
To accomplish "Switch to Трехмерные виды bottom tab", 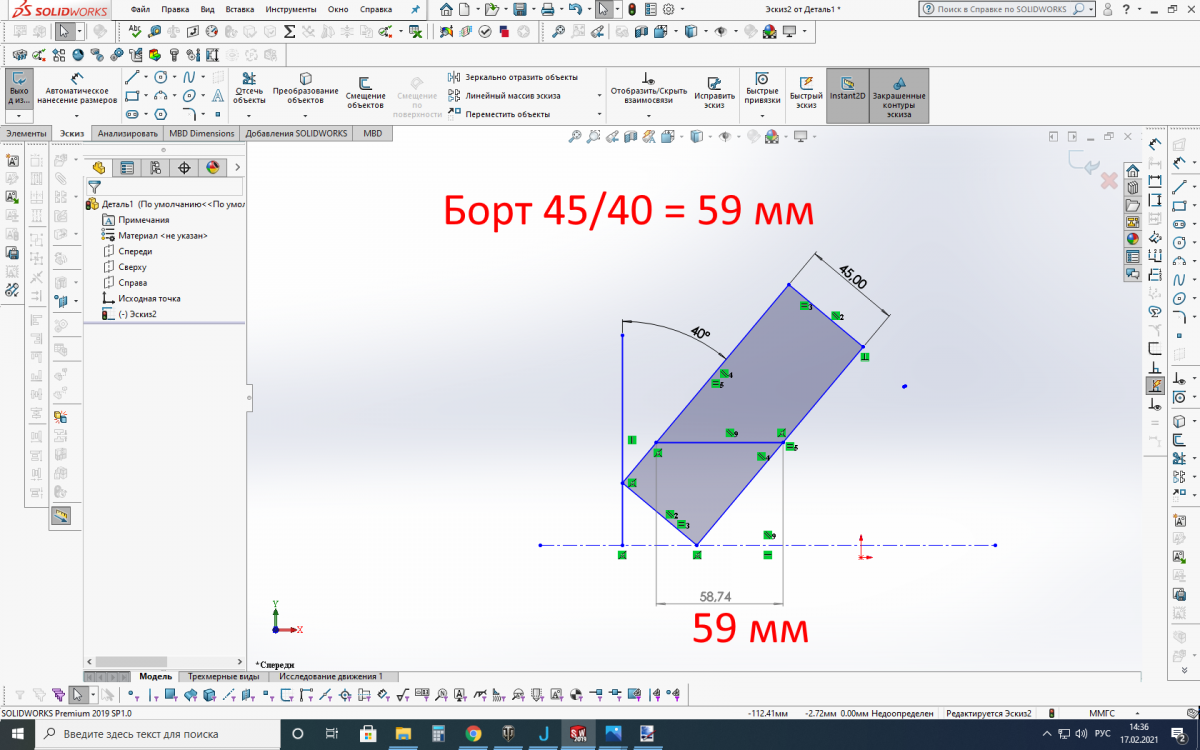I will pyautogui.click(x=225, y=676).
